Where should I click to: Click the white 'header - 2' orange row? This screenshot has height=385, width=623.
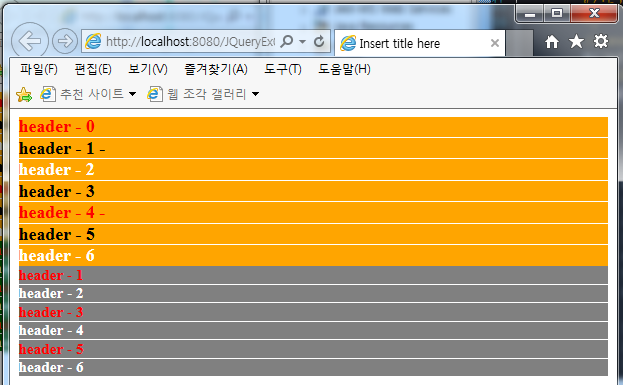(x=313, y=170)
